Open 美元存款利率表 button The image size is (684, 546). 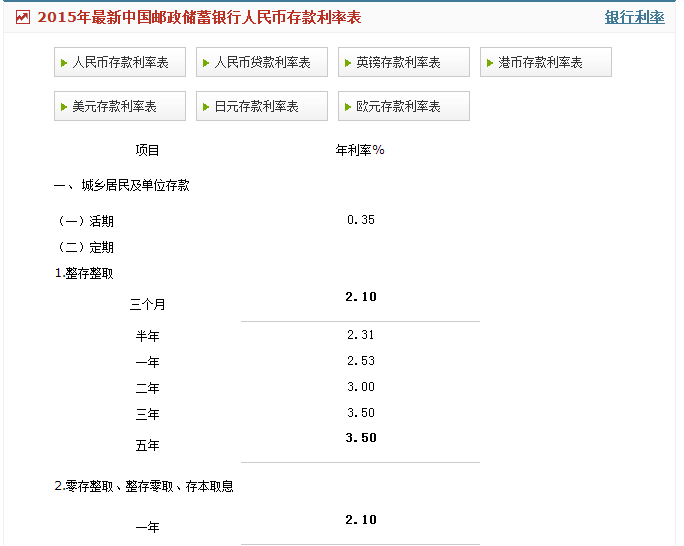[120, 106]
